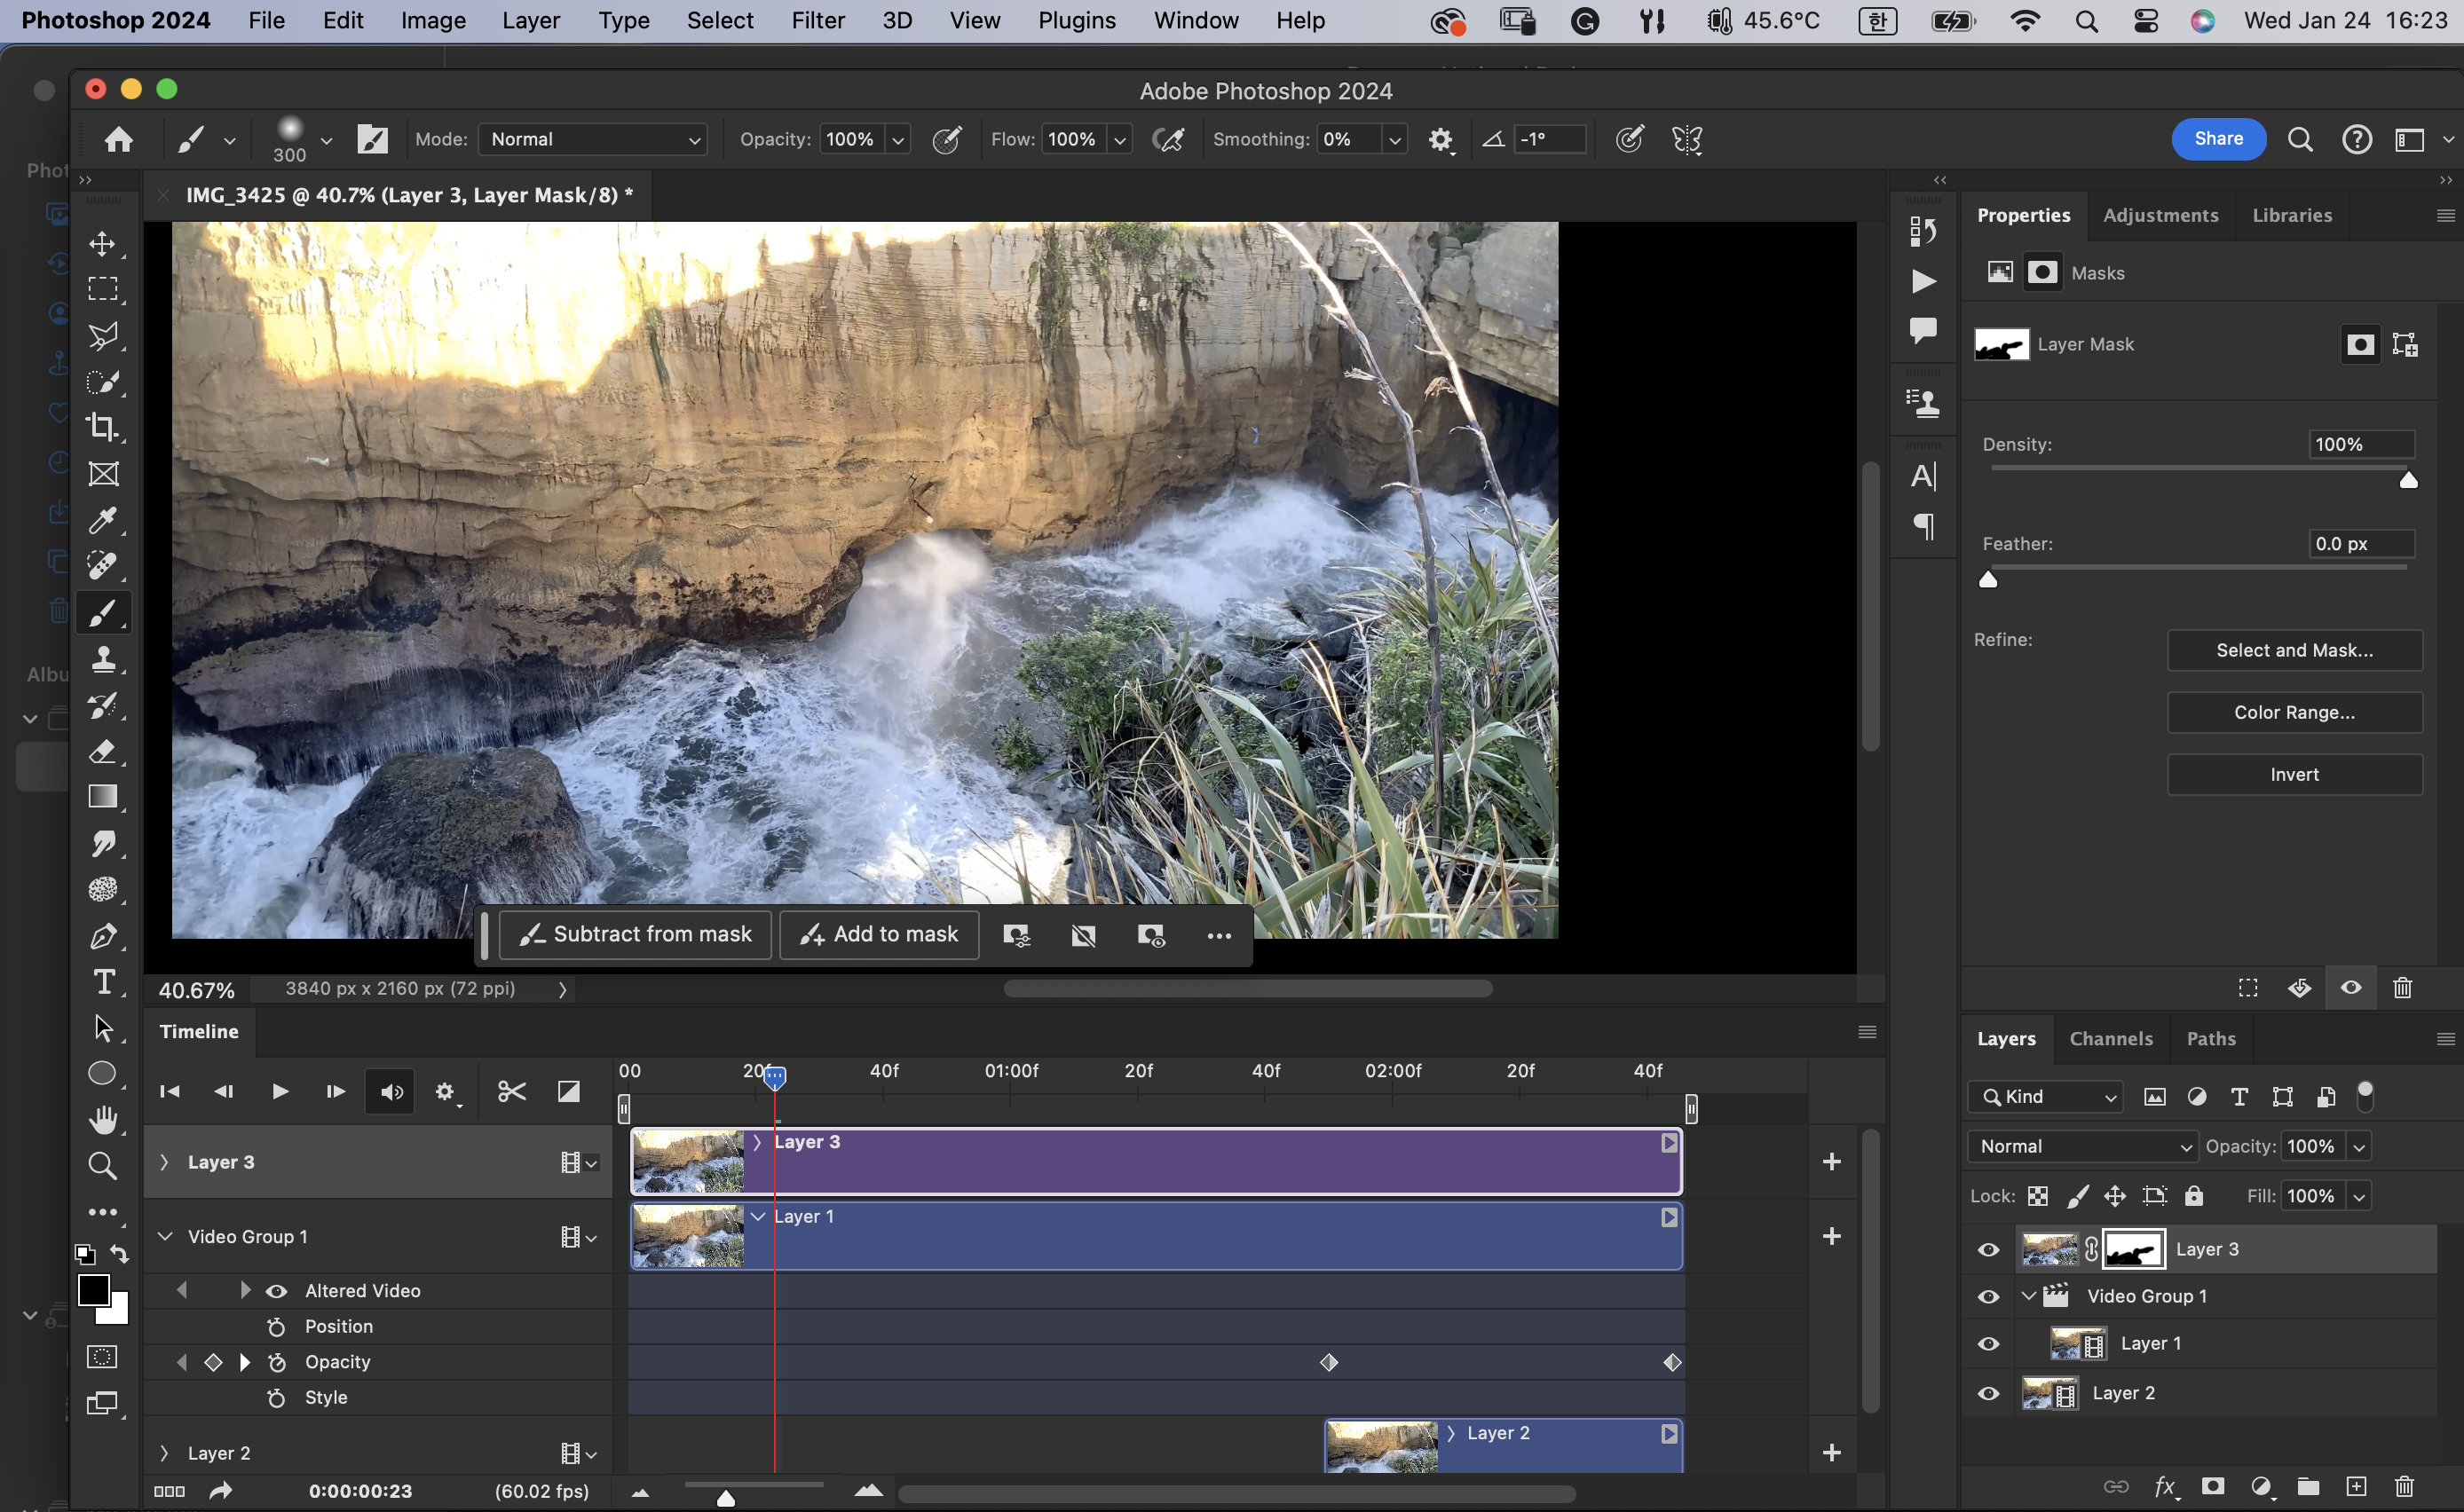The width and height of the screenshot is (2464, 1512).
Task: Open the brush Mode dropdown
Action: click(593, 139)
